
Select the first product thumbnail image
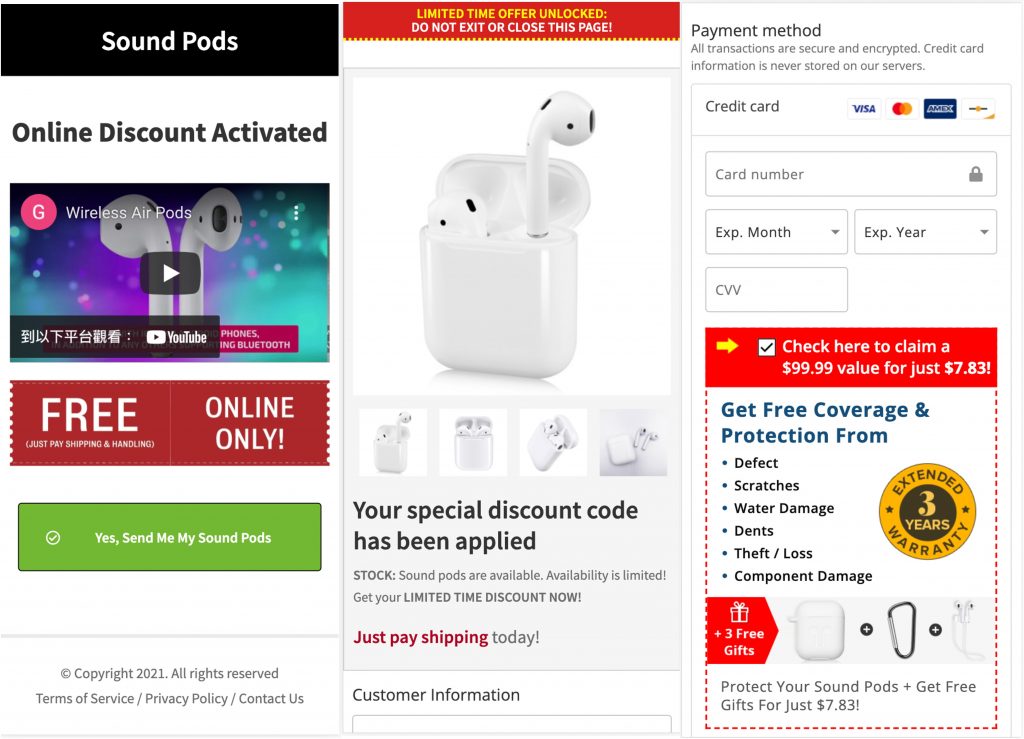tap(393, 442)
